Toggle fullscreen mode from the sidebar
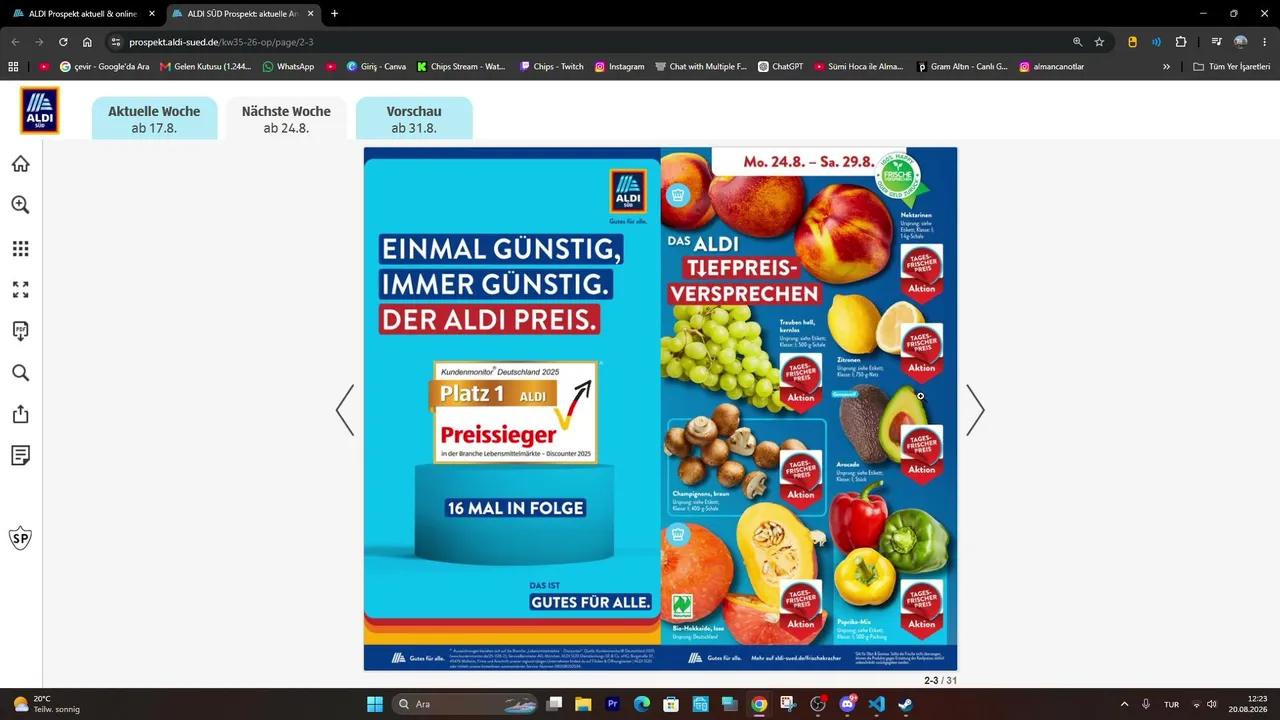Image resolution: width=1280 pixels, height=720 pixels. tap(20, 290)
